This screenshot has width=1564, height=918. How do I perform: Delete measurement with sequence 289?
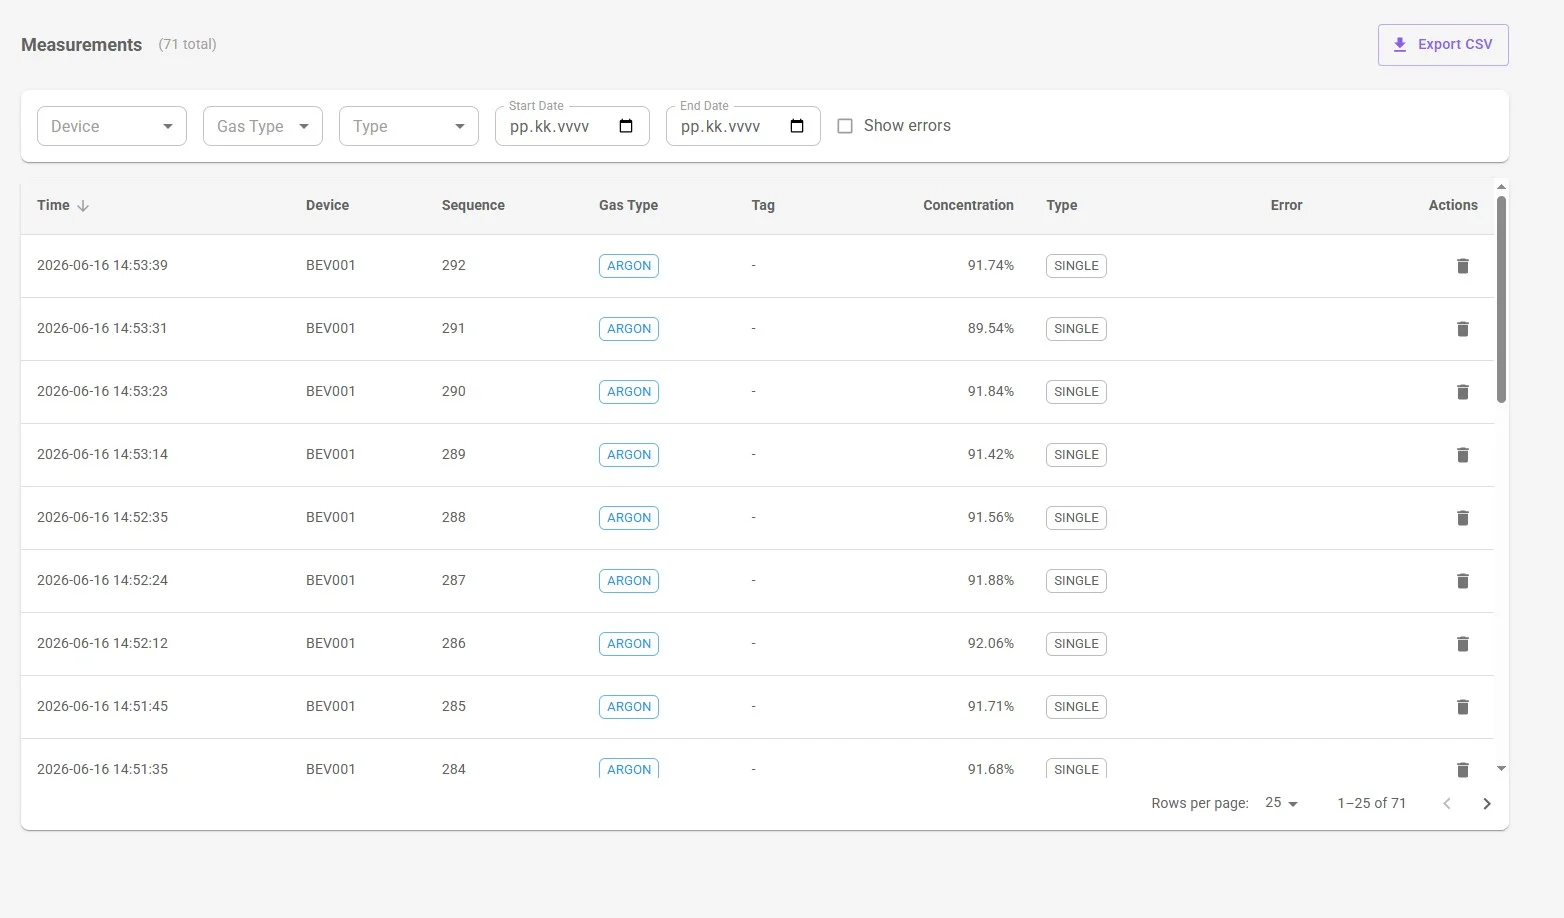(x=1462, y=455)
